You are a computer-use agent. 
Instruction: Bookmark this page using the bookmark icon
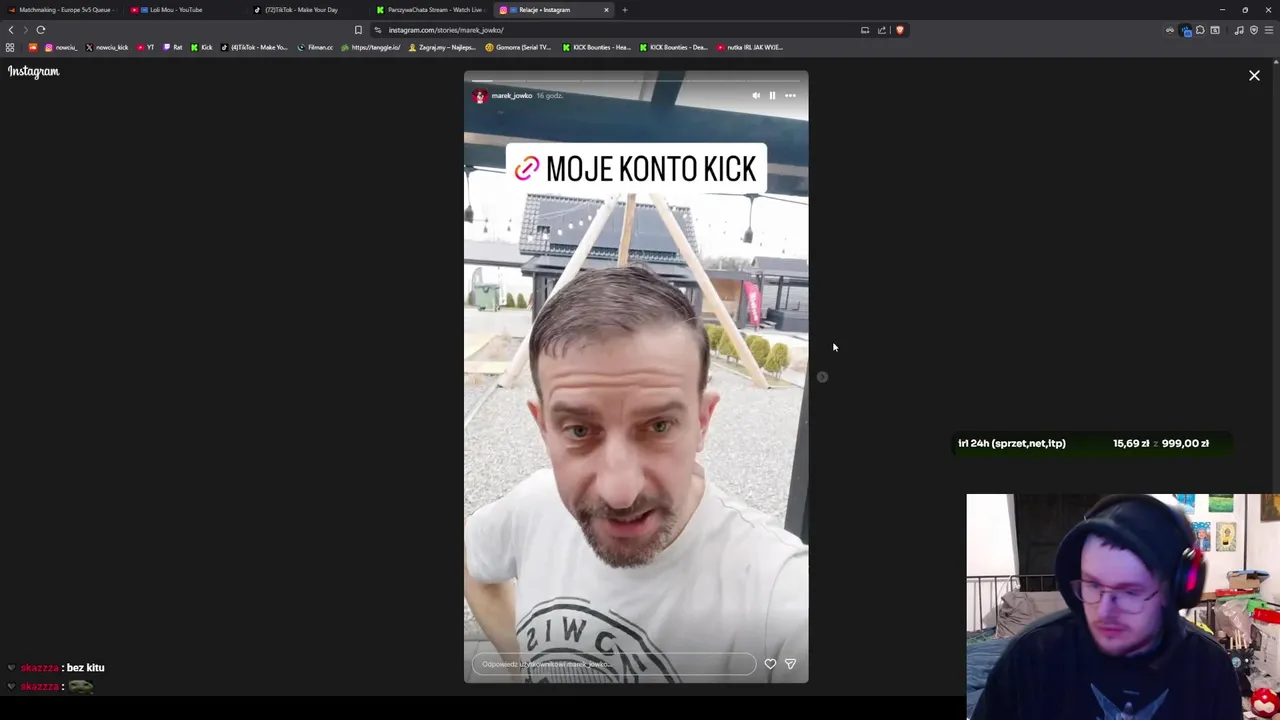[x=358, y=30]
